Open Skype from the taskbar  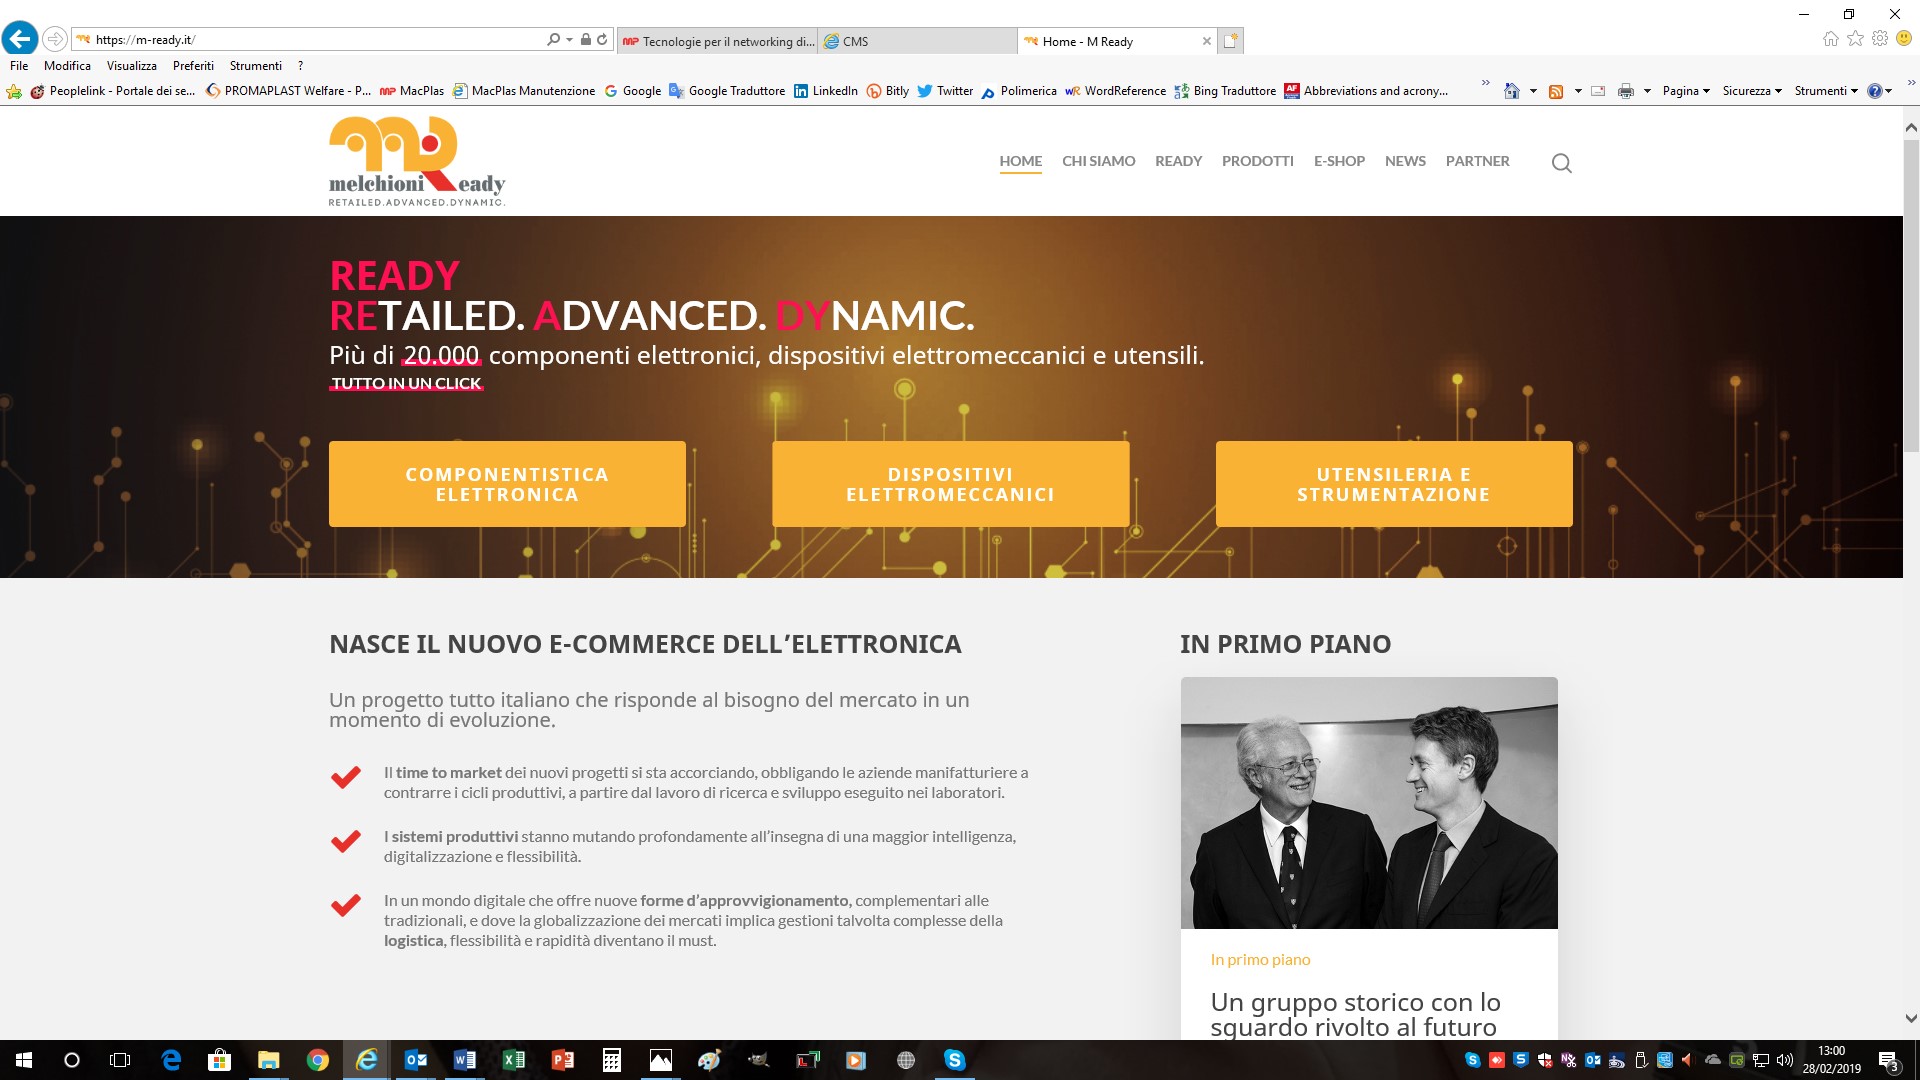click(955, 1060)
